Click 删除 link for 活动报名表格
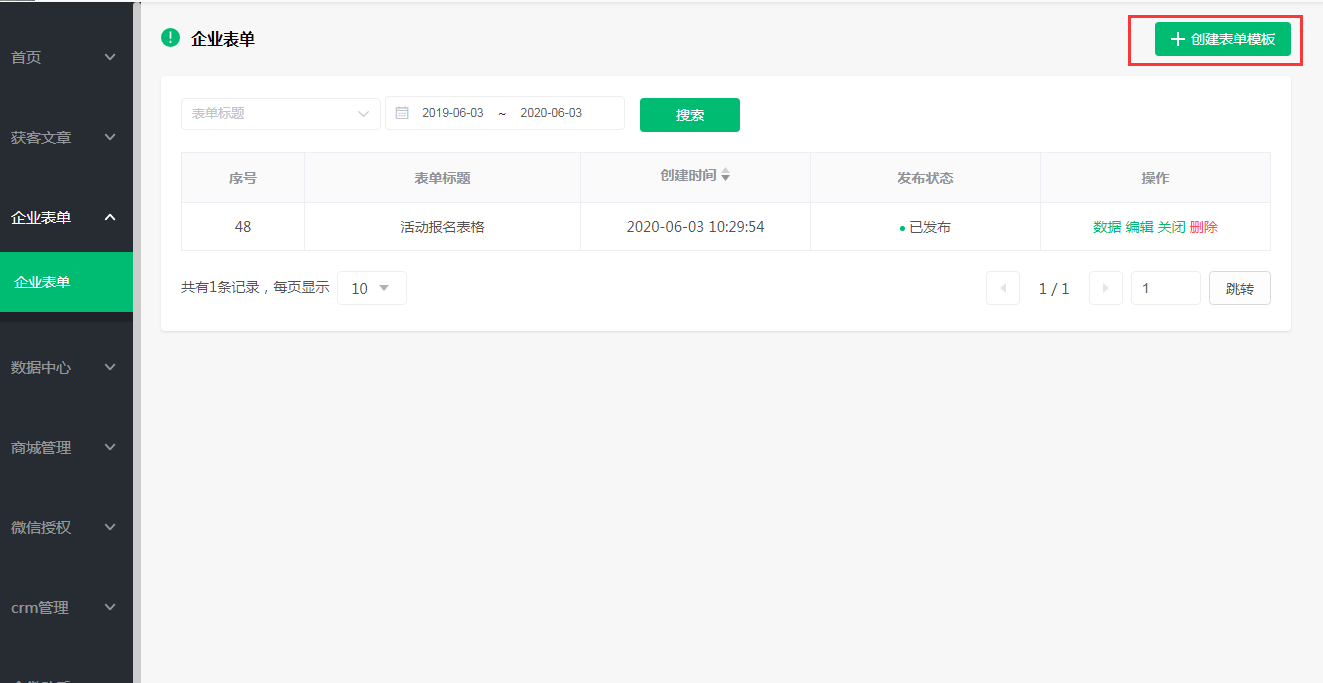The width and height of the screenshot is (1323, 683). (x=1203, y=227)
